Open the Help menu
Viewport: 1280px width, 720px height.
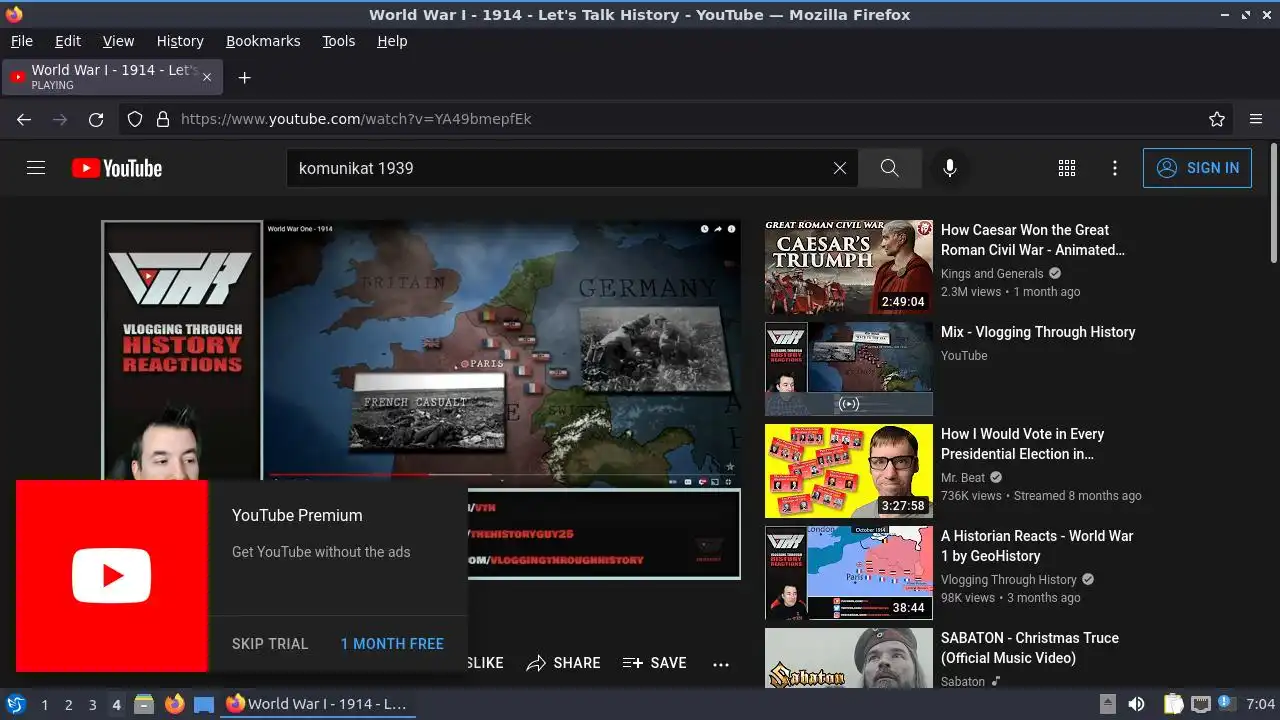[x=392, y=41]
